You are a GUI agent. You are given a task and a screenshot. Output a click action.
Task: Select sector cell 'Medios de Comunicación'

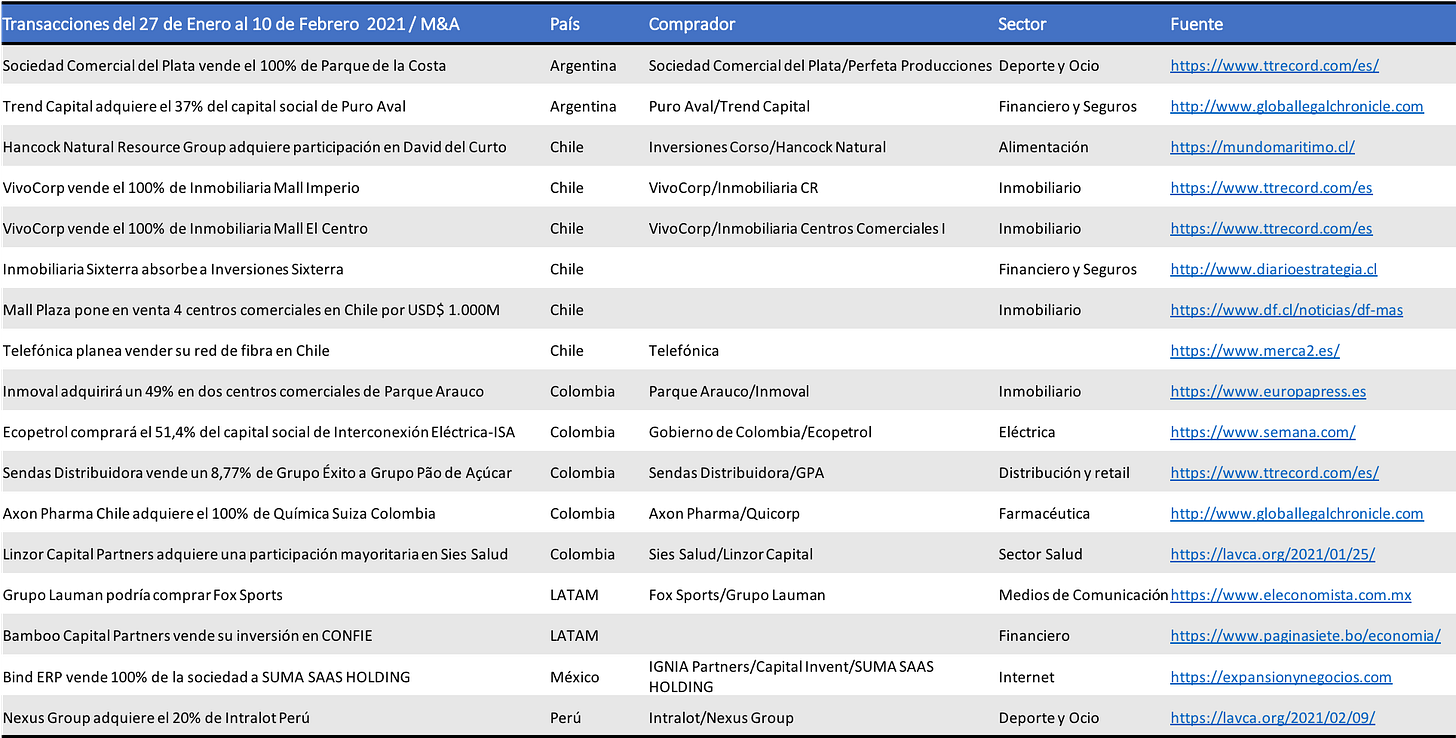click(x=1083, y=595)
